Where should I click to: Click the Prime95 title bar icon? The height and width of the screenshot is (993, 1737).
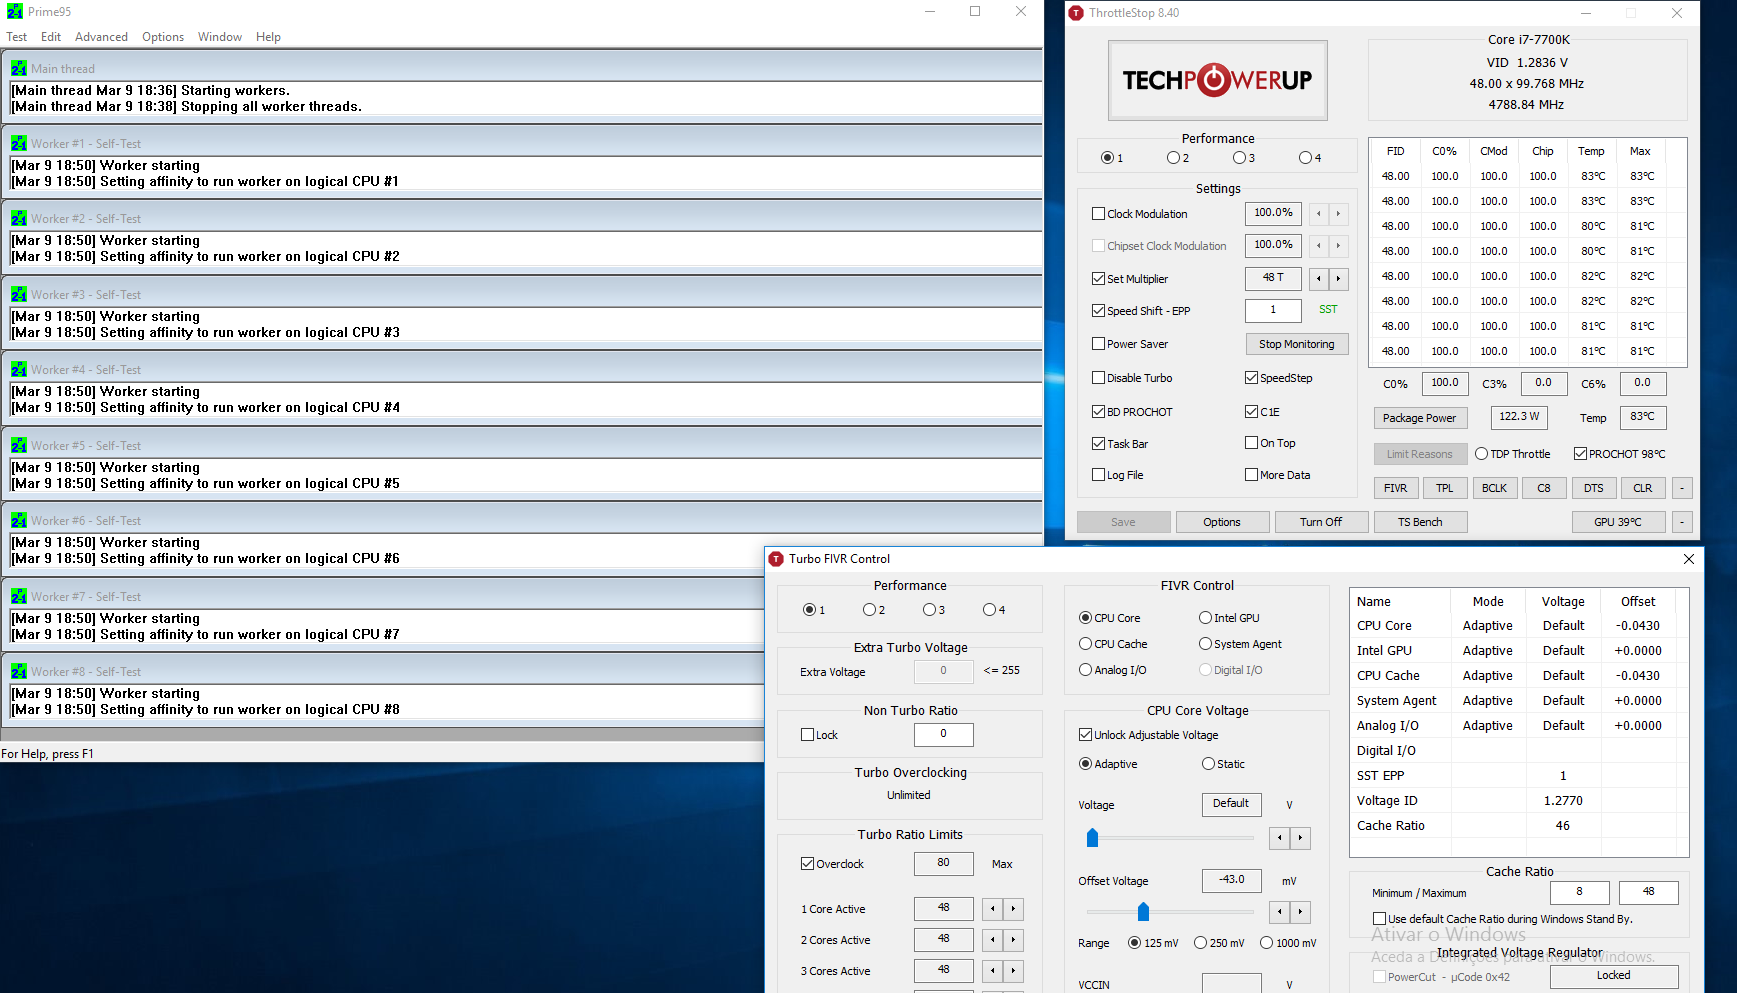15,12
